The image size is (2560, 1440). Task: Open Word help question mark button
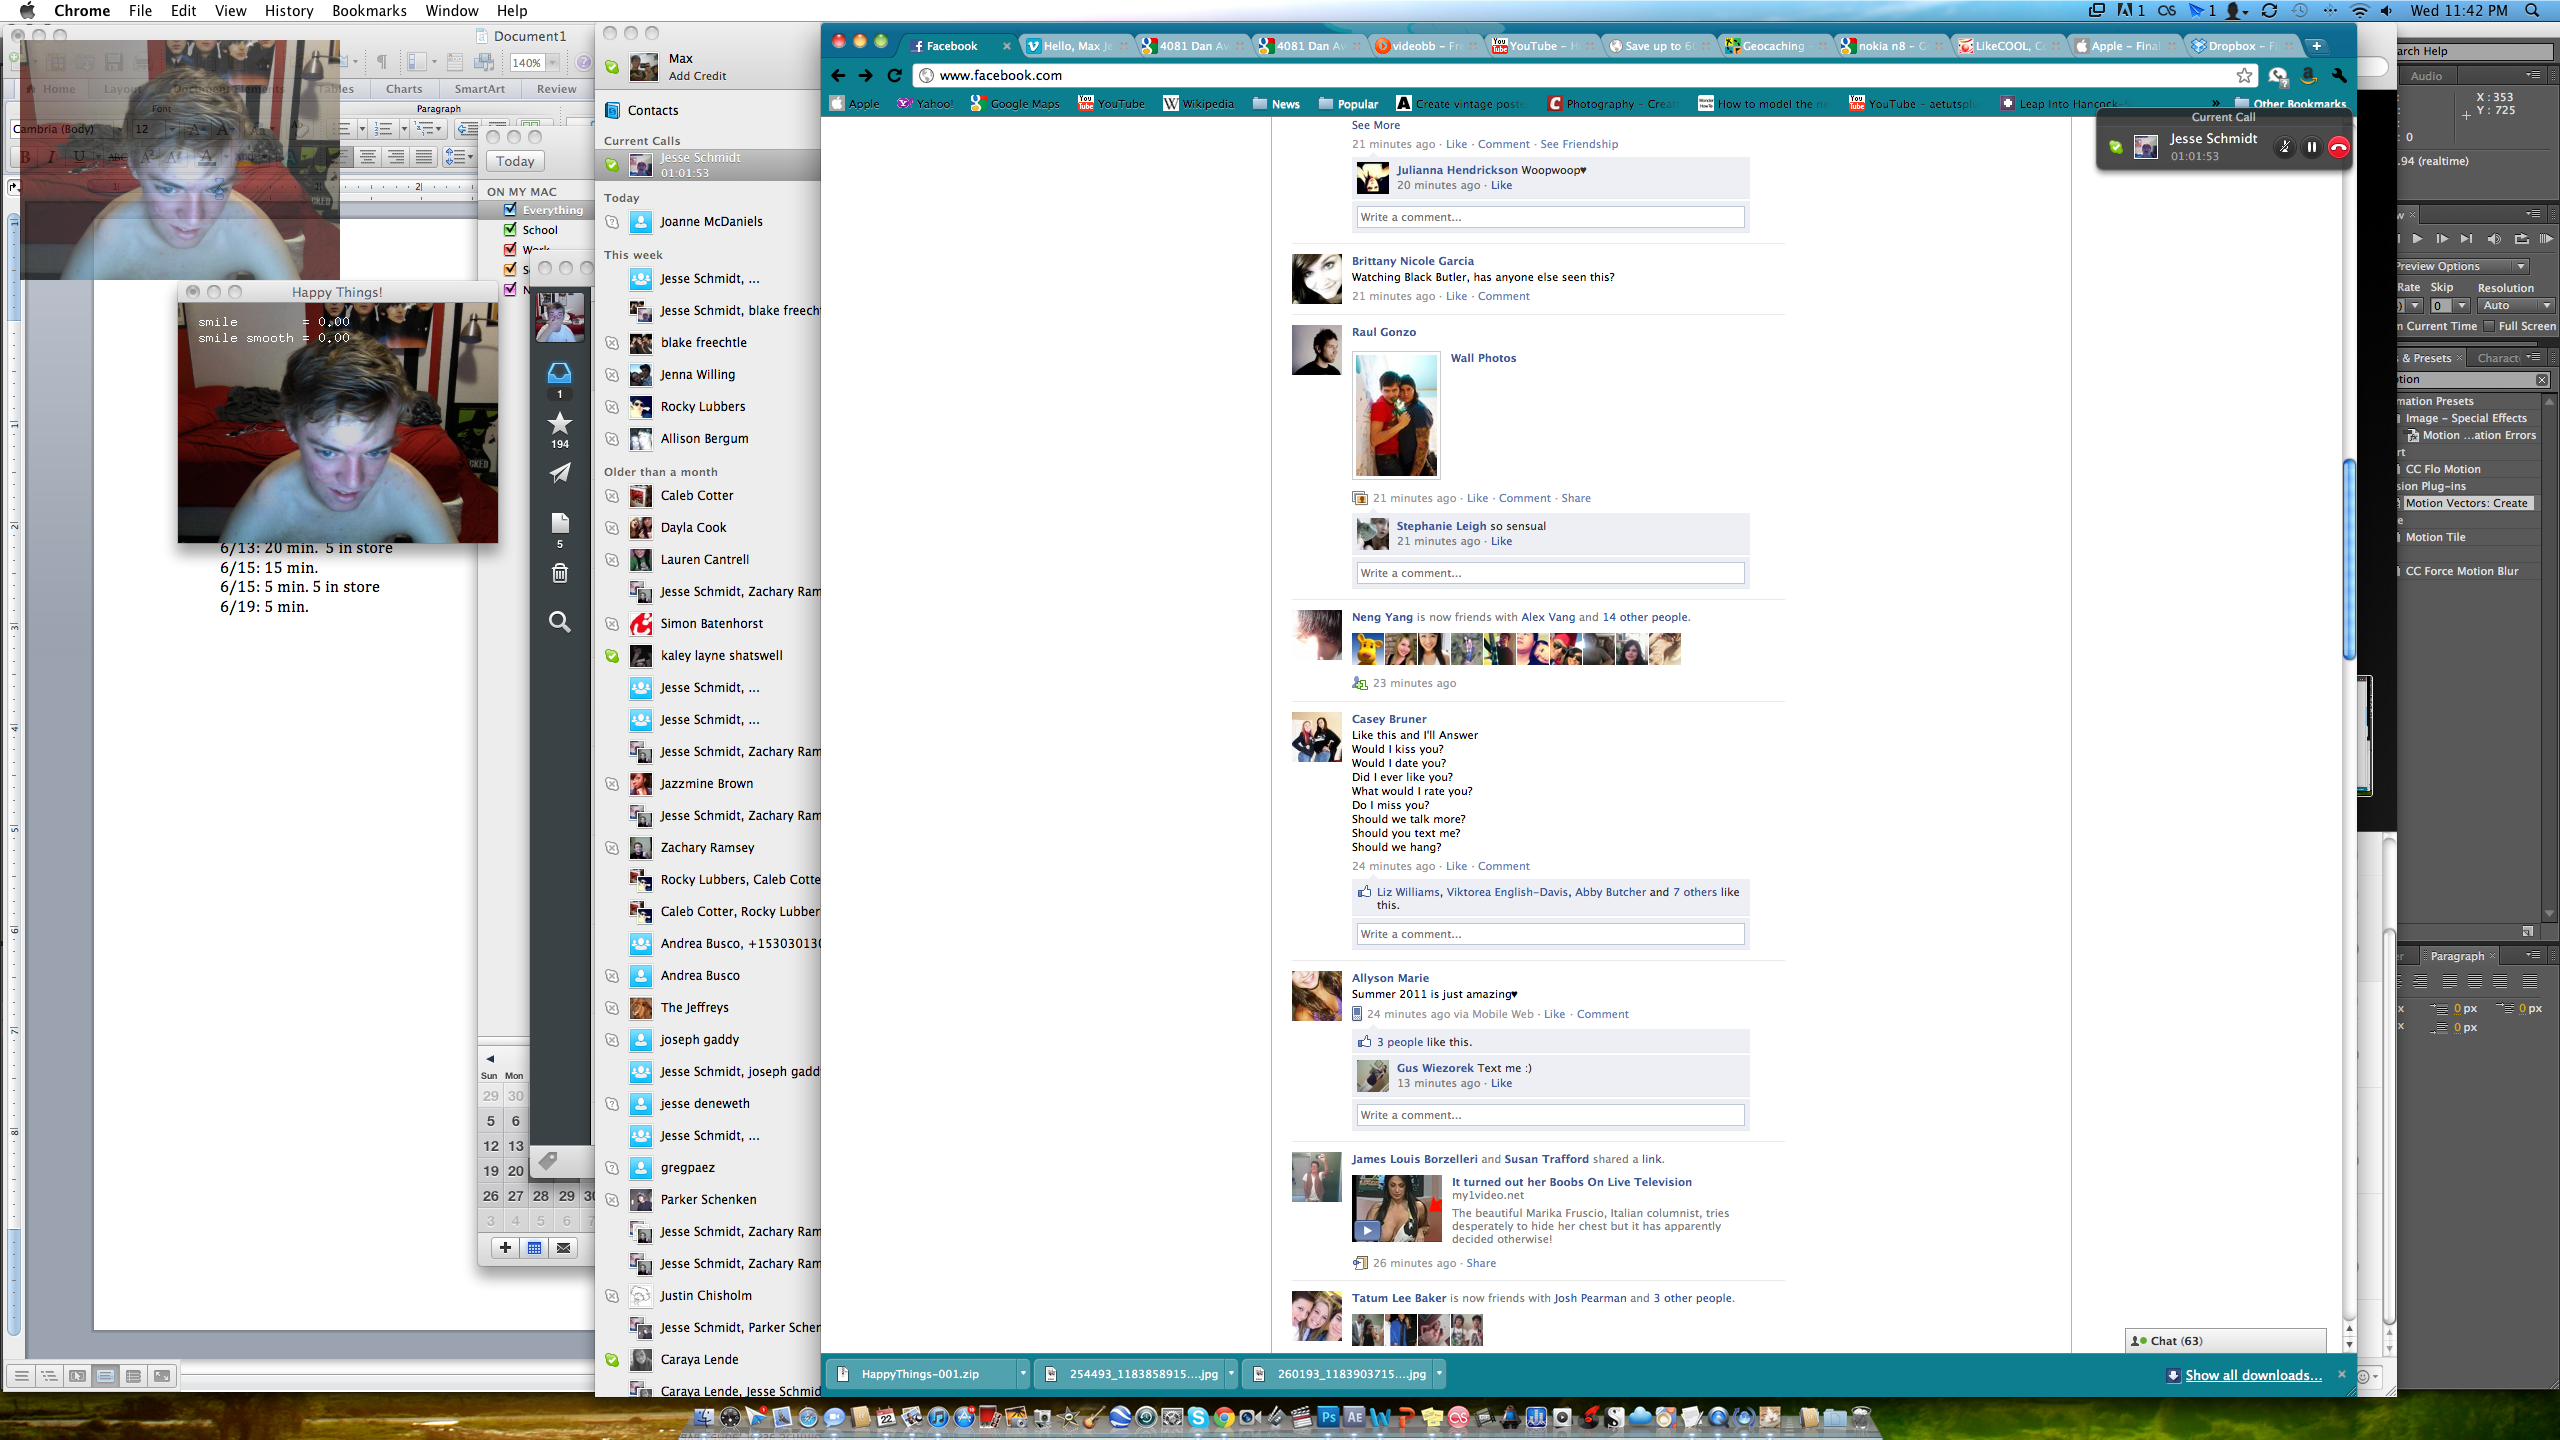pos(583,62)
